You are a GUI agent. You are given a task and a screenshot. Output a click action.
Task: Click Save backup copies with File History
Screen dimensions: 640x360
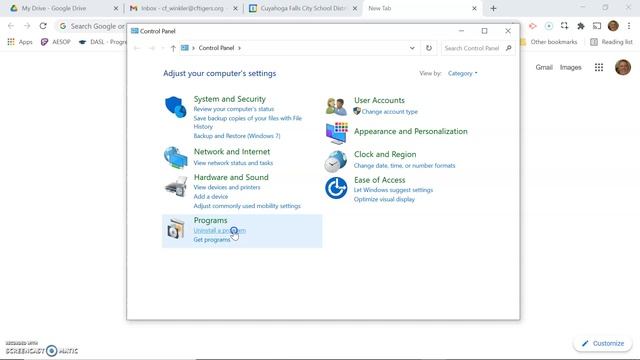pyautogui.click(x=248, y=122)
